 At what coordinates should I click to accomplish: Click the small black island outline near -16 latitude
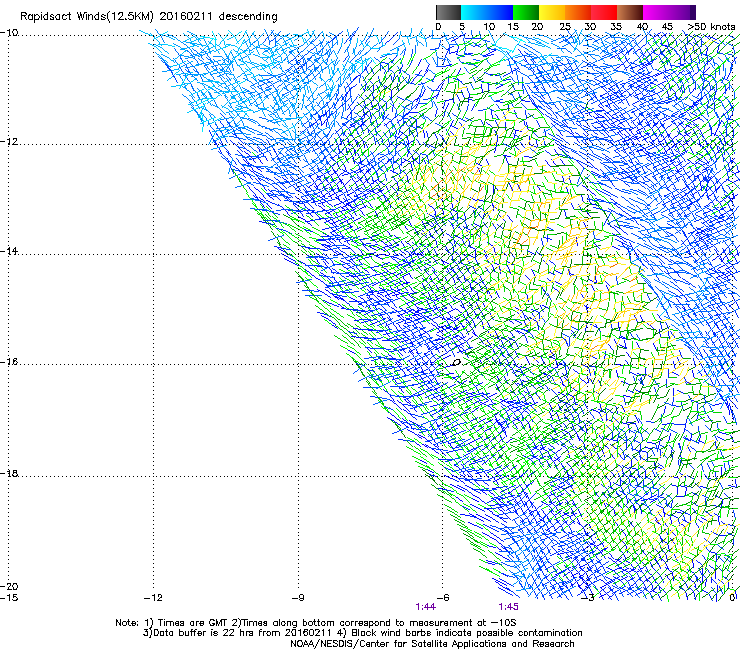click(x=456, y=363)
